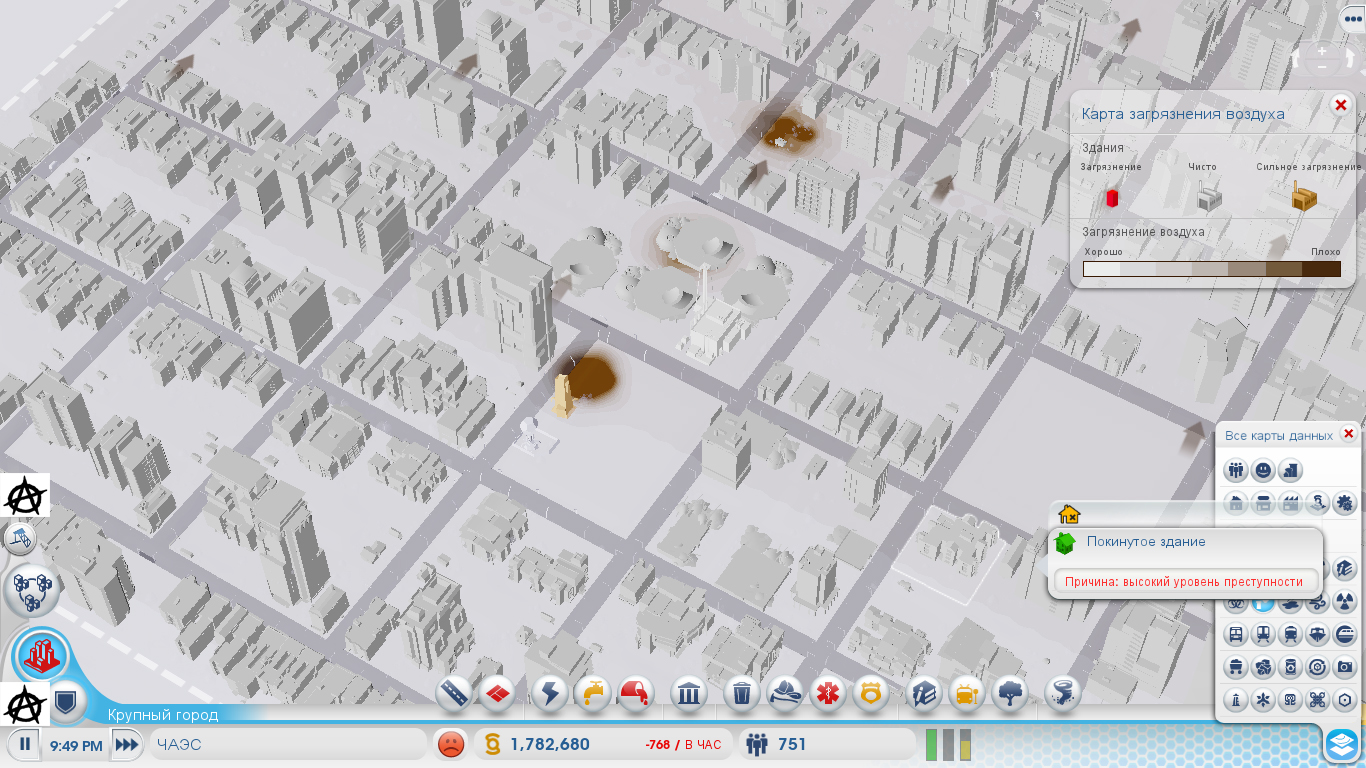This screenshot has width=1366, height=768.
Task: Show the radiation data map
Action: point(1345,601)
